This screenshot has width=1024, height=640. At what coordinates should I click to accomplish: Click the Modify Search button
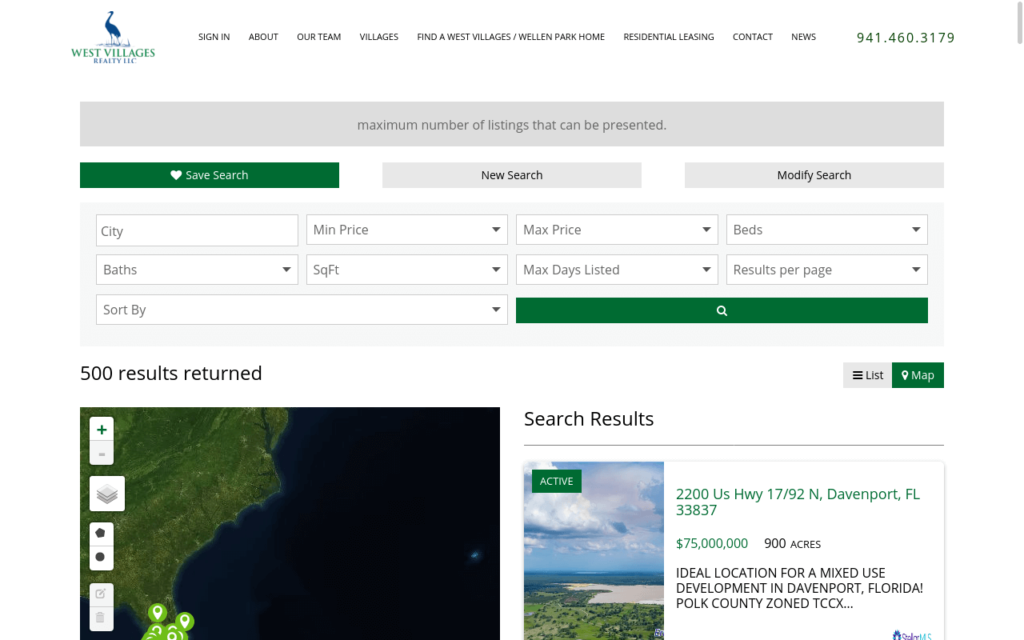pos(814,175)
